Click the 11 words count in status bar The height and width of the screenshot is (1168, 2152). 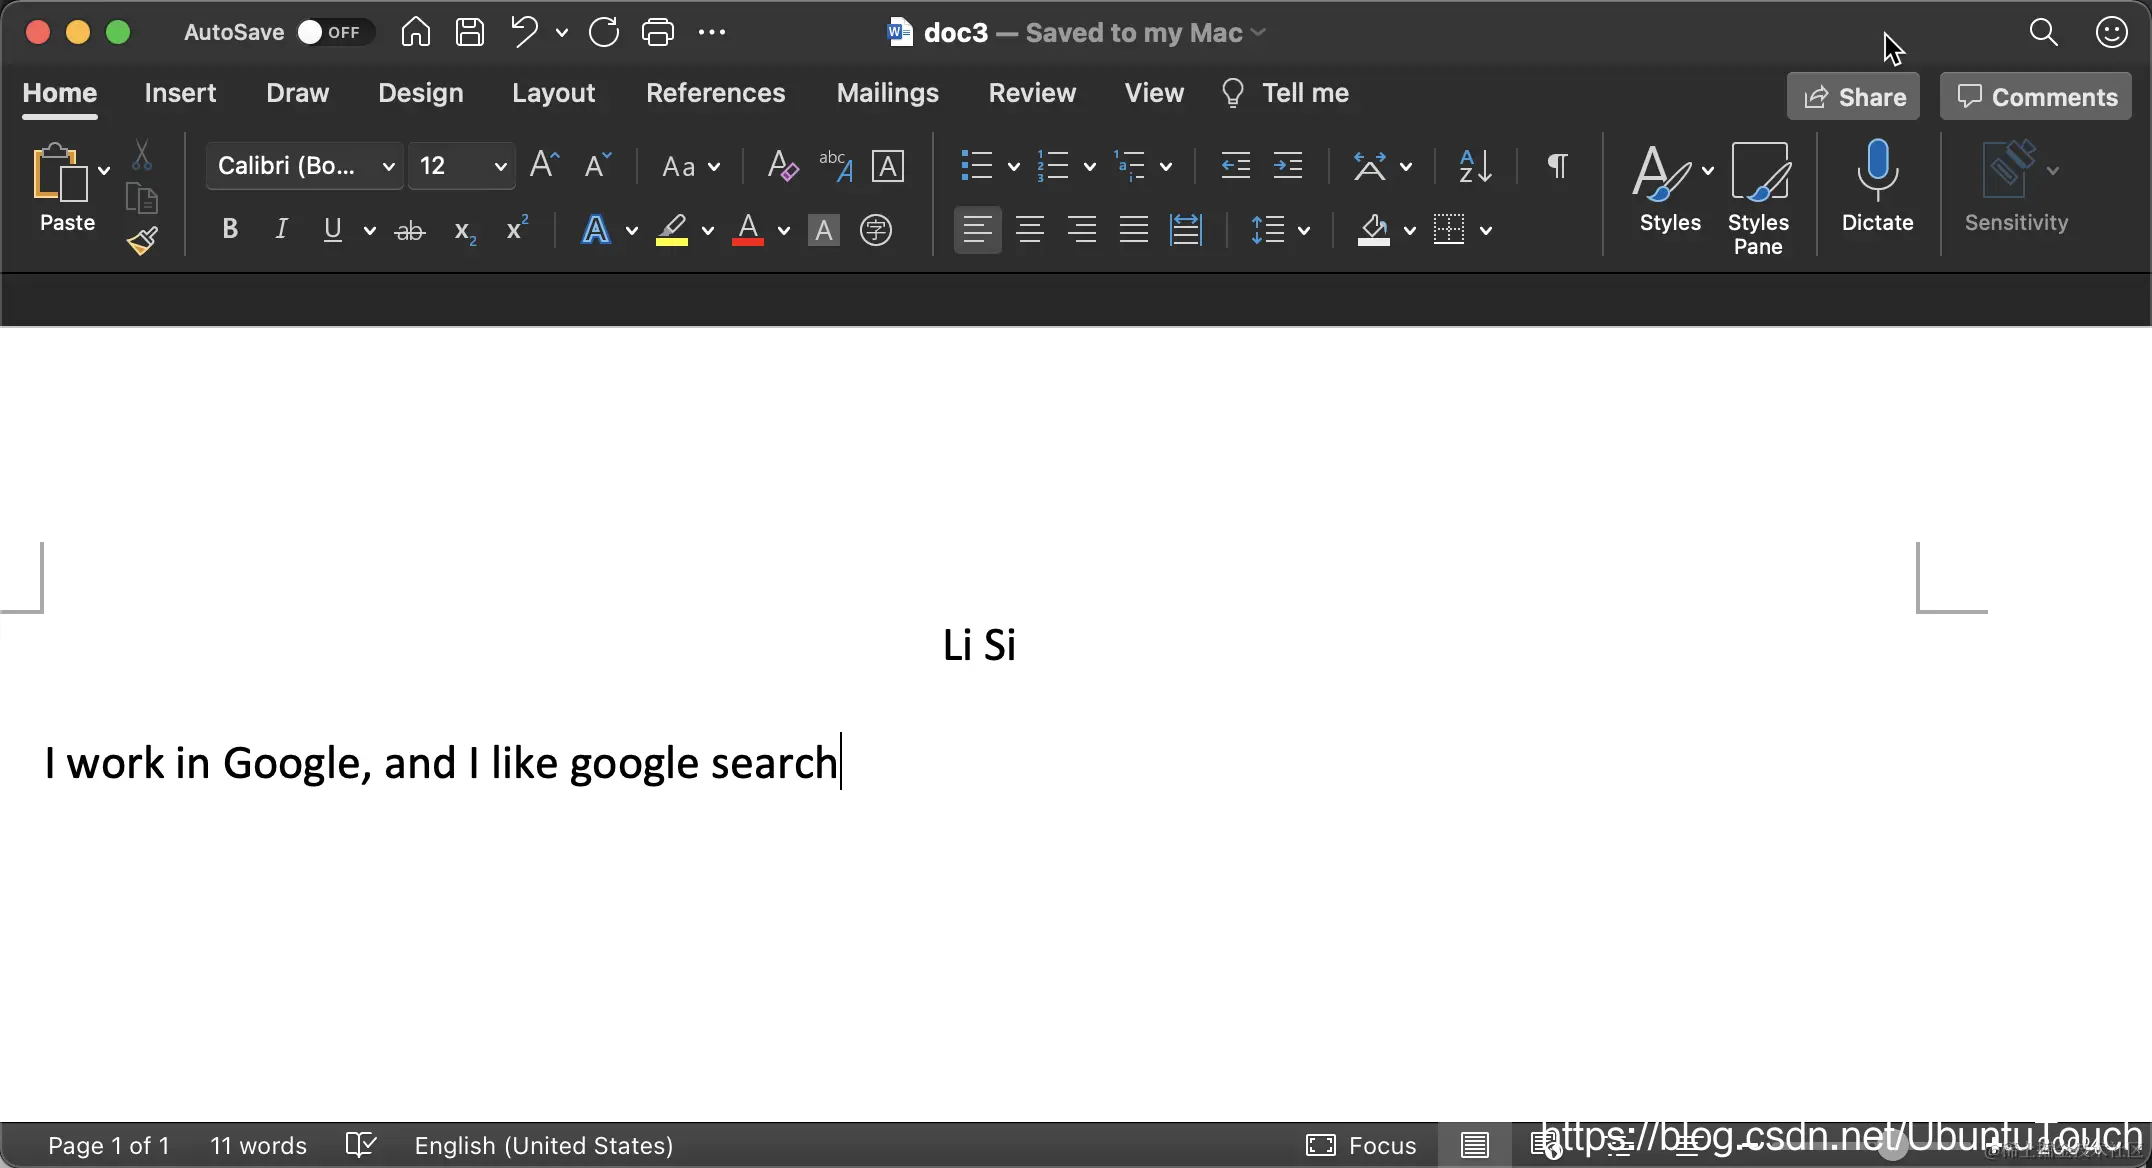pos(258,1145)
